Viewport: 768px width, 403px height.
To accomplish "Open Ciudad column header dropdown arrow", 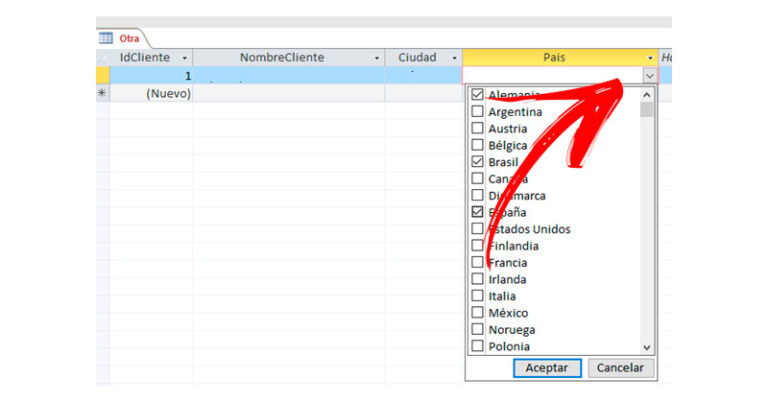I will pos(454,58).
